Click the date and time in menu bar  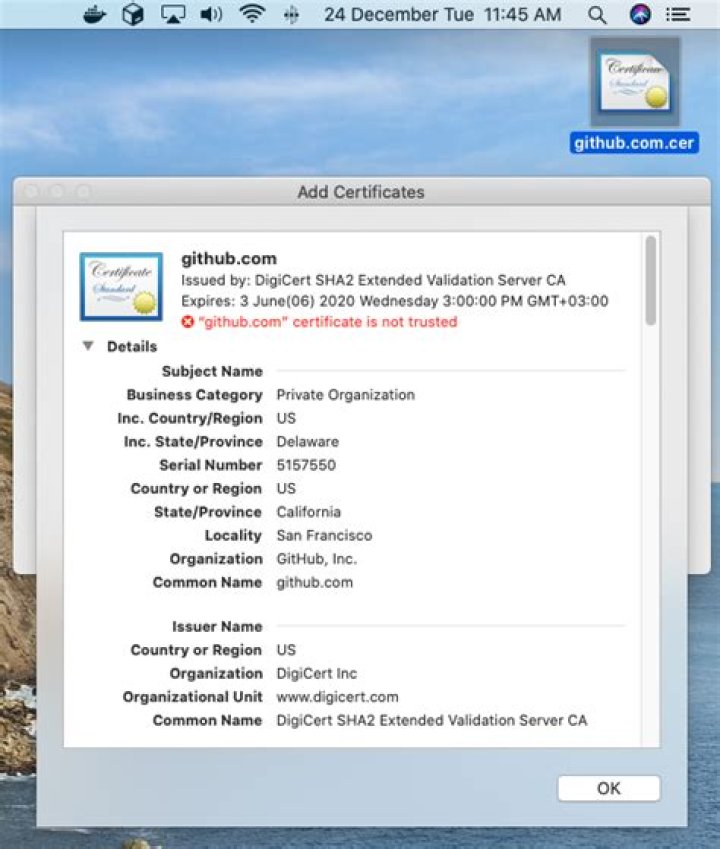click(442, 15)
